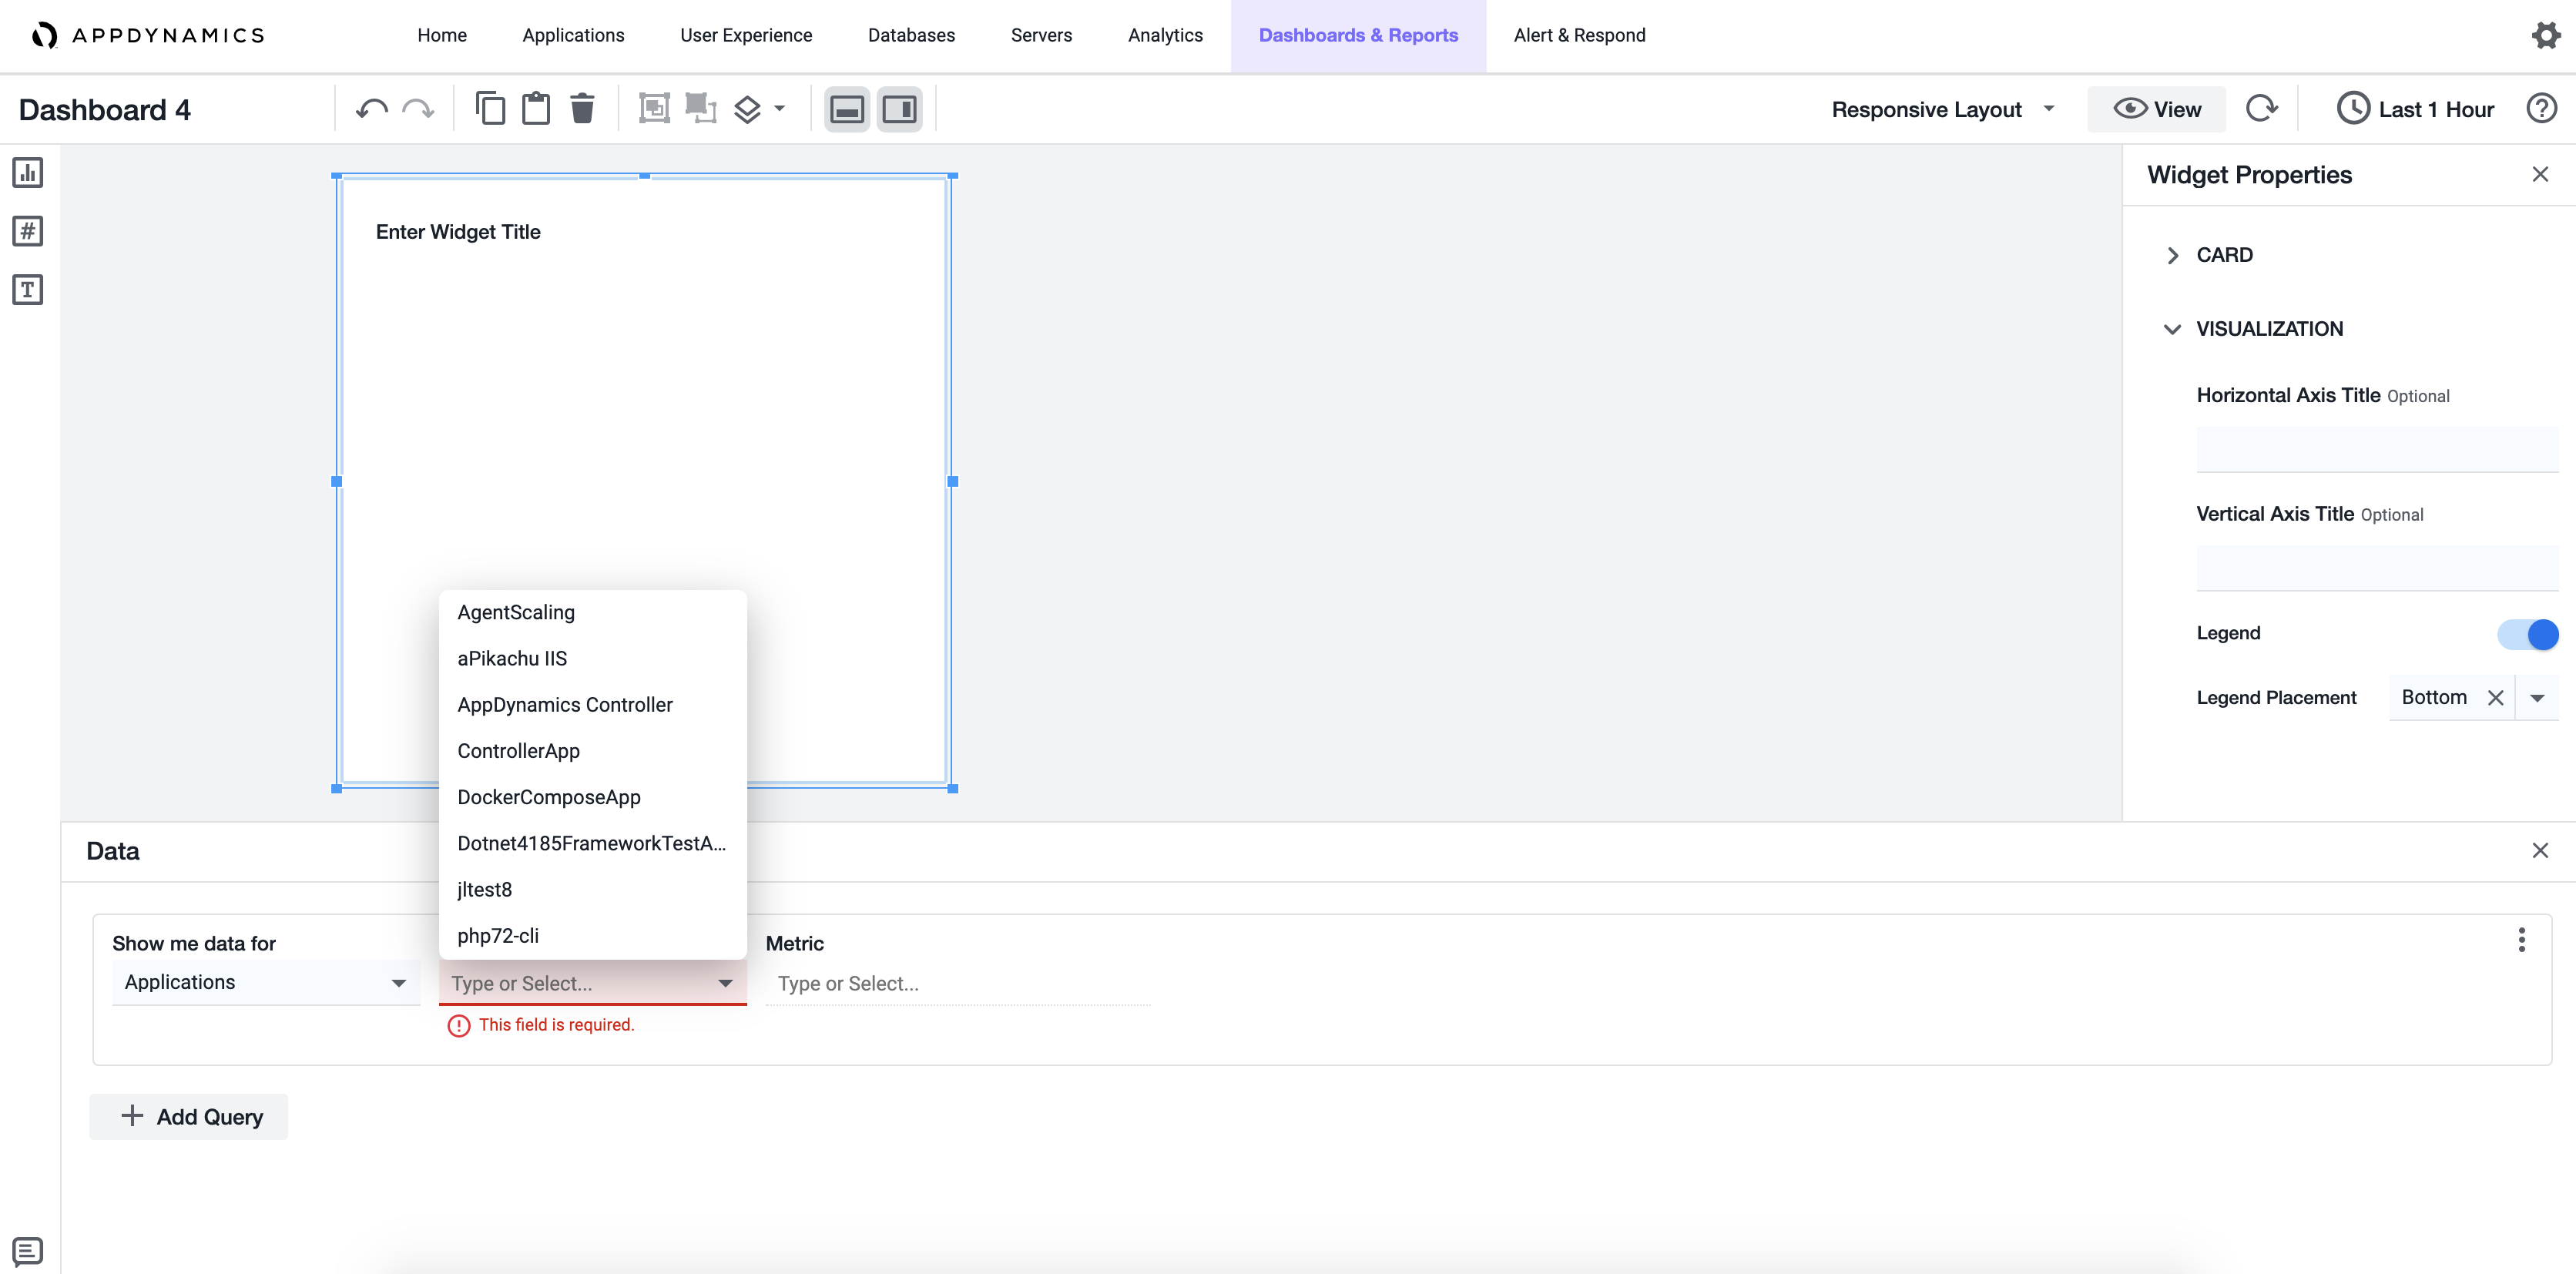Open the layers ordering dropdown
This screenshot has width=2576, height=1274.
click(760, 109)
